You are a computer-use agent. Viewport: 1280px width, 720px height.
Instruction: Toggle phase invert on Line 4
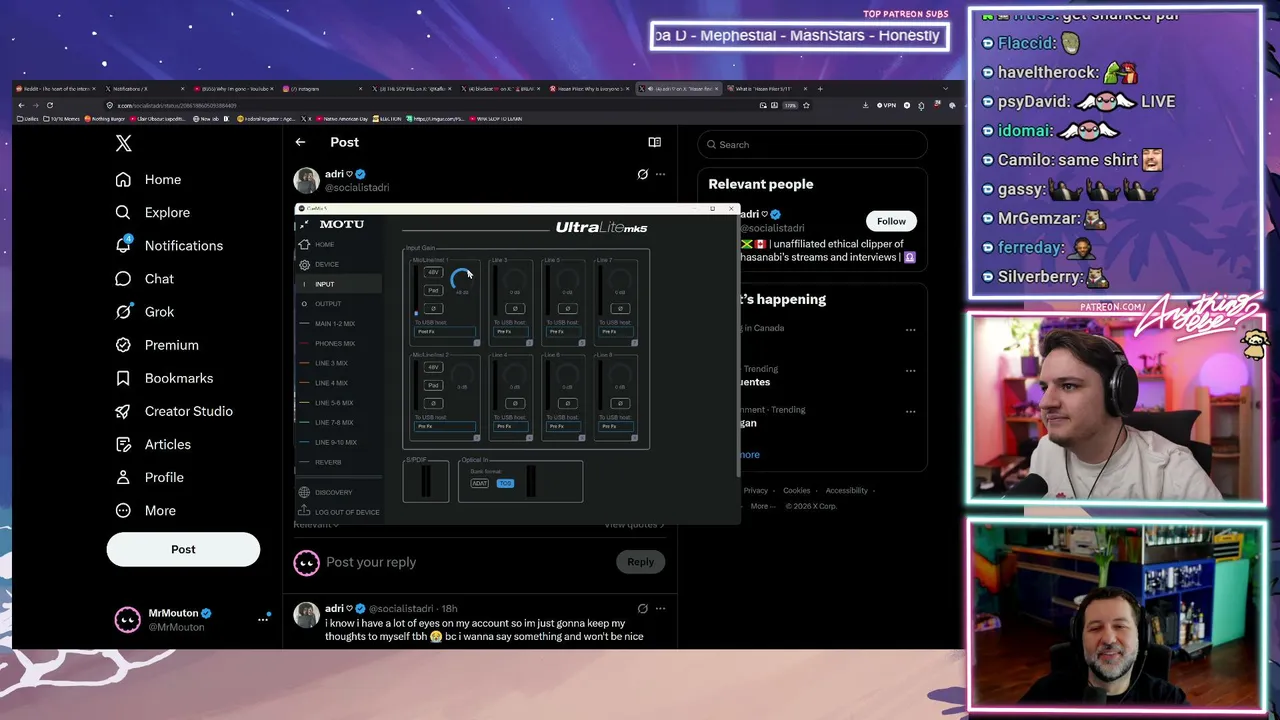pos(514,403)
